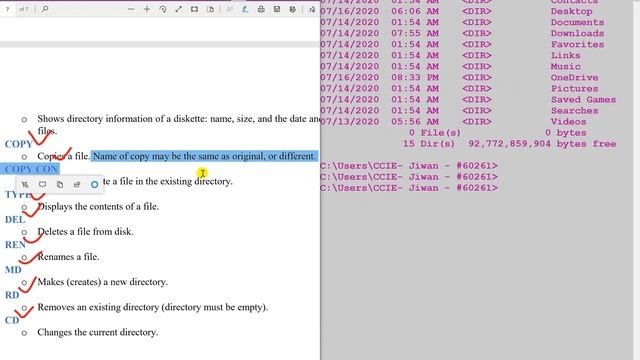This screenshot has width=640, height=360.
Task: Click '92,772,859,904 bytes free' text
Action: click(x=542, y=144)
